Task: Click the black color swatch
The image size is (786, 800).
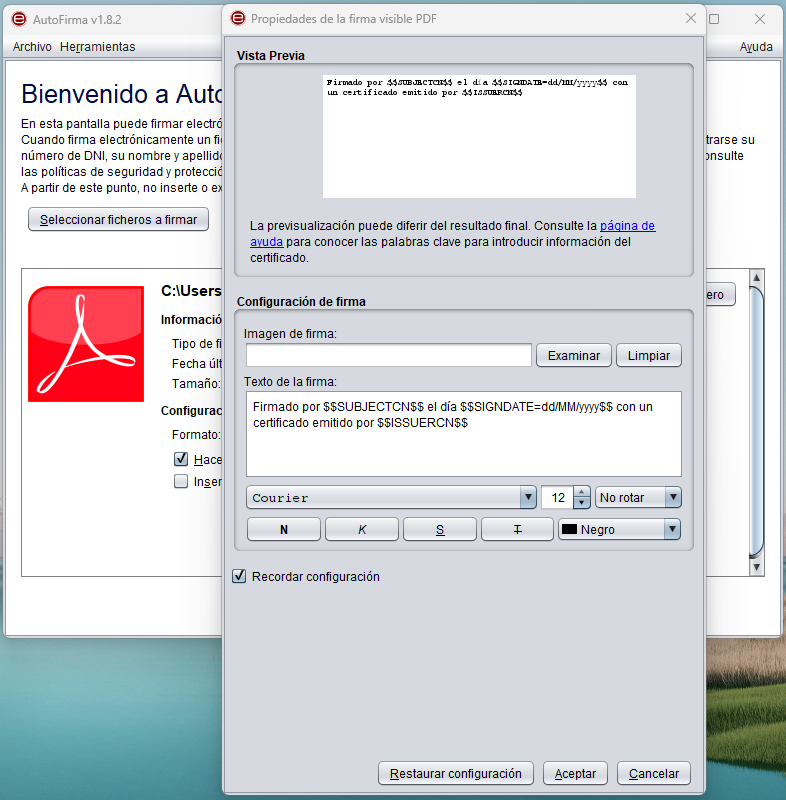Action: tap(569, 529)
